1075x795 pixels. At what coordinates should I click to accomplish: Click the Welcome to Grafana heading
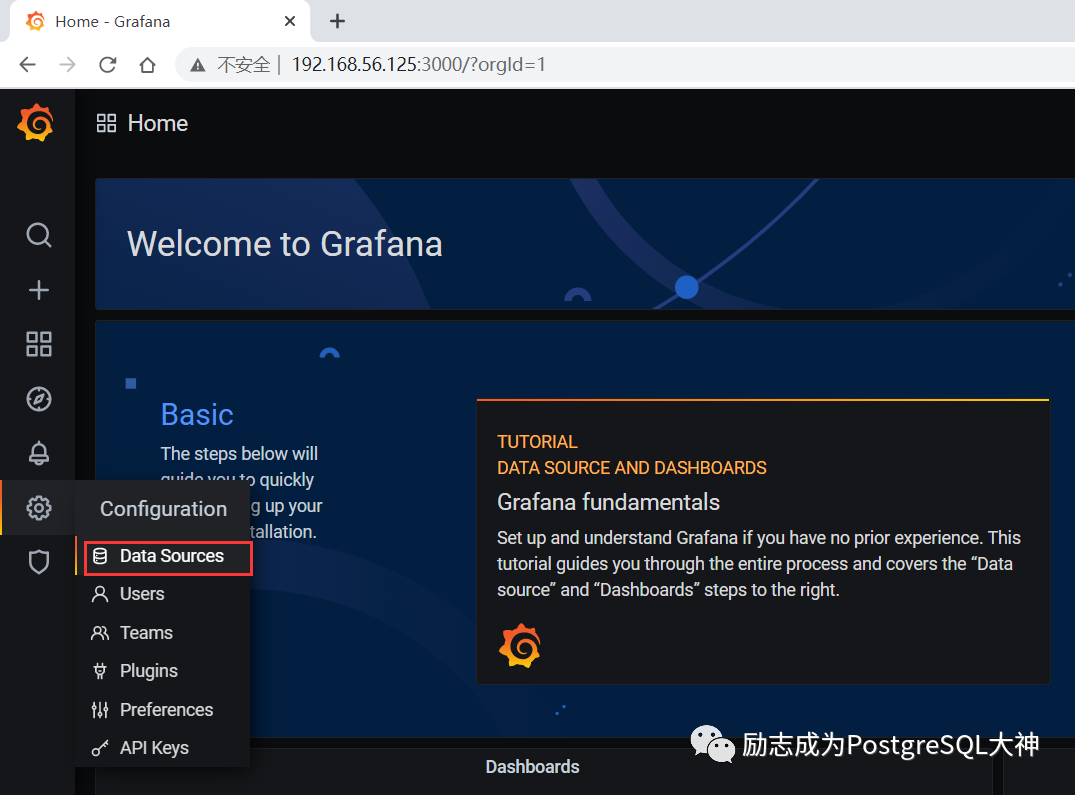coord(285,244)
